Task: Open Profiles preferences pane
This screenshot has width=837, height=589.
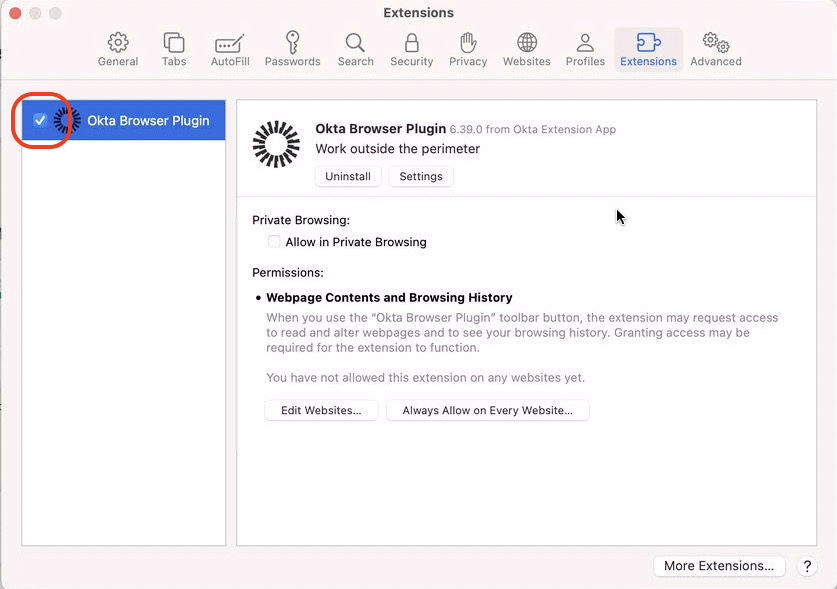Action: coord(585,50)
